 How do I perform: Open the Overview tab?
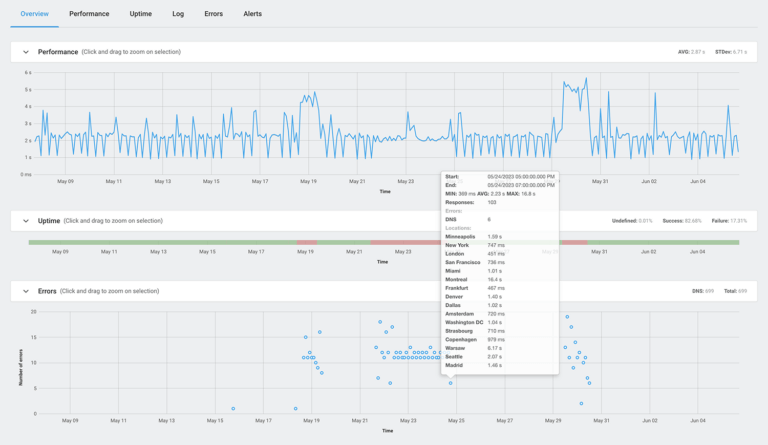click(34, 14)
